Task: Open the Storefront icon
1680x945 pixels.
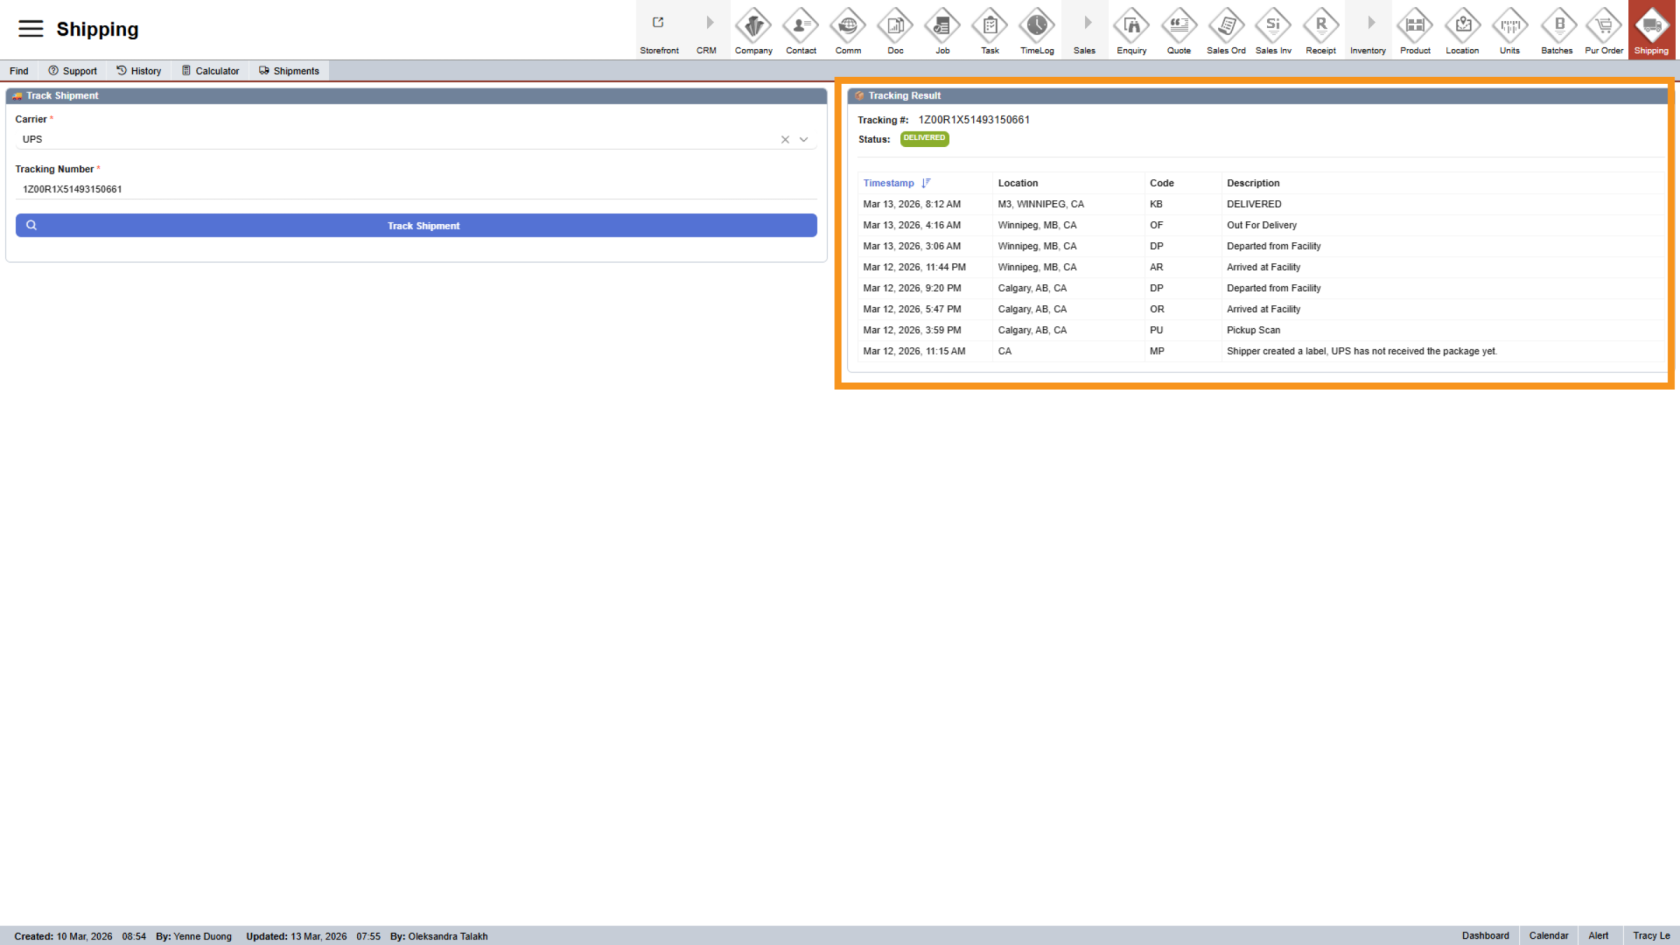Action: coord(659,30)
